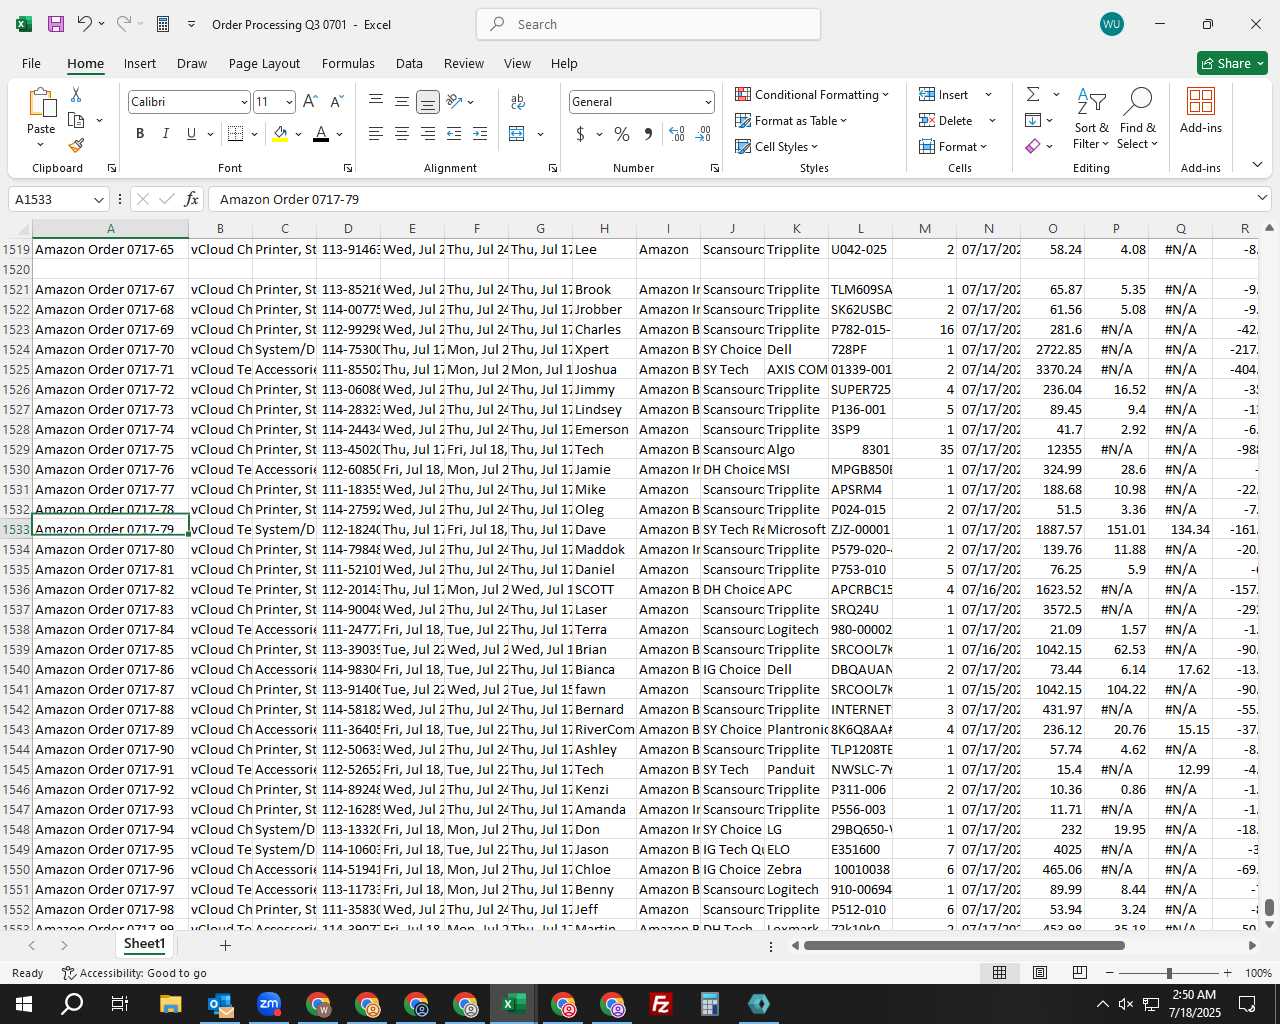Expand Format as Table menu
The height and width of the screenshot is (1024, 1280).
(x=791, y=120)
